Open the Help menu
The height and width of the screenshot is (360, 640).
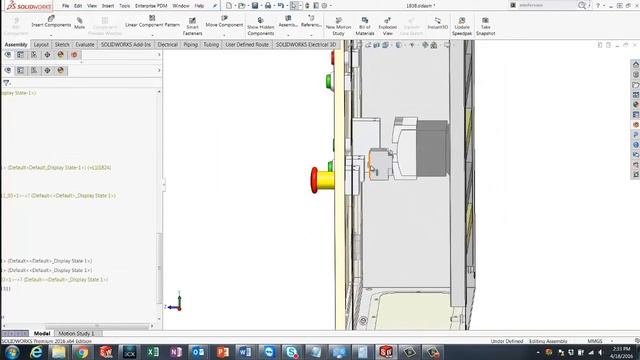199,6
